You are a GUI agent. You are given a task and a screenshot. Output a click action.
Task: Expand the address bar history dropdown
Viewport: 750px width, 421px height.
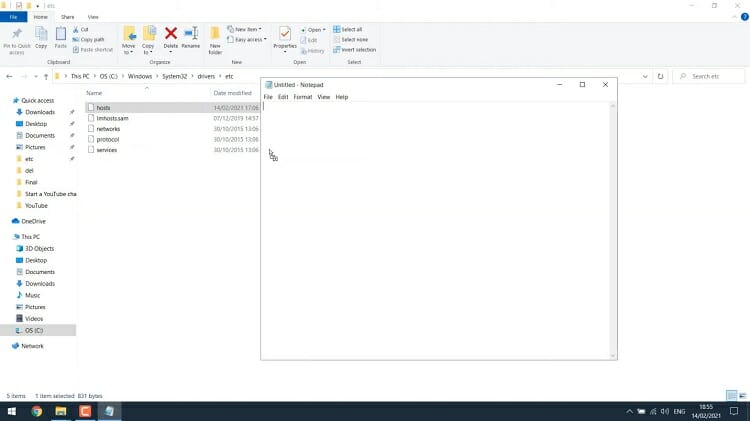pos(645,76)
